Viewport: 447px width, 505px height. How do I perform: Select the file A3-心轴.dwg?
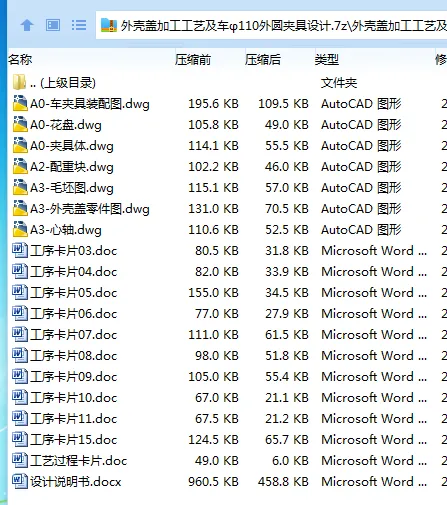(66, 230)
